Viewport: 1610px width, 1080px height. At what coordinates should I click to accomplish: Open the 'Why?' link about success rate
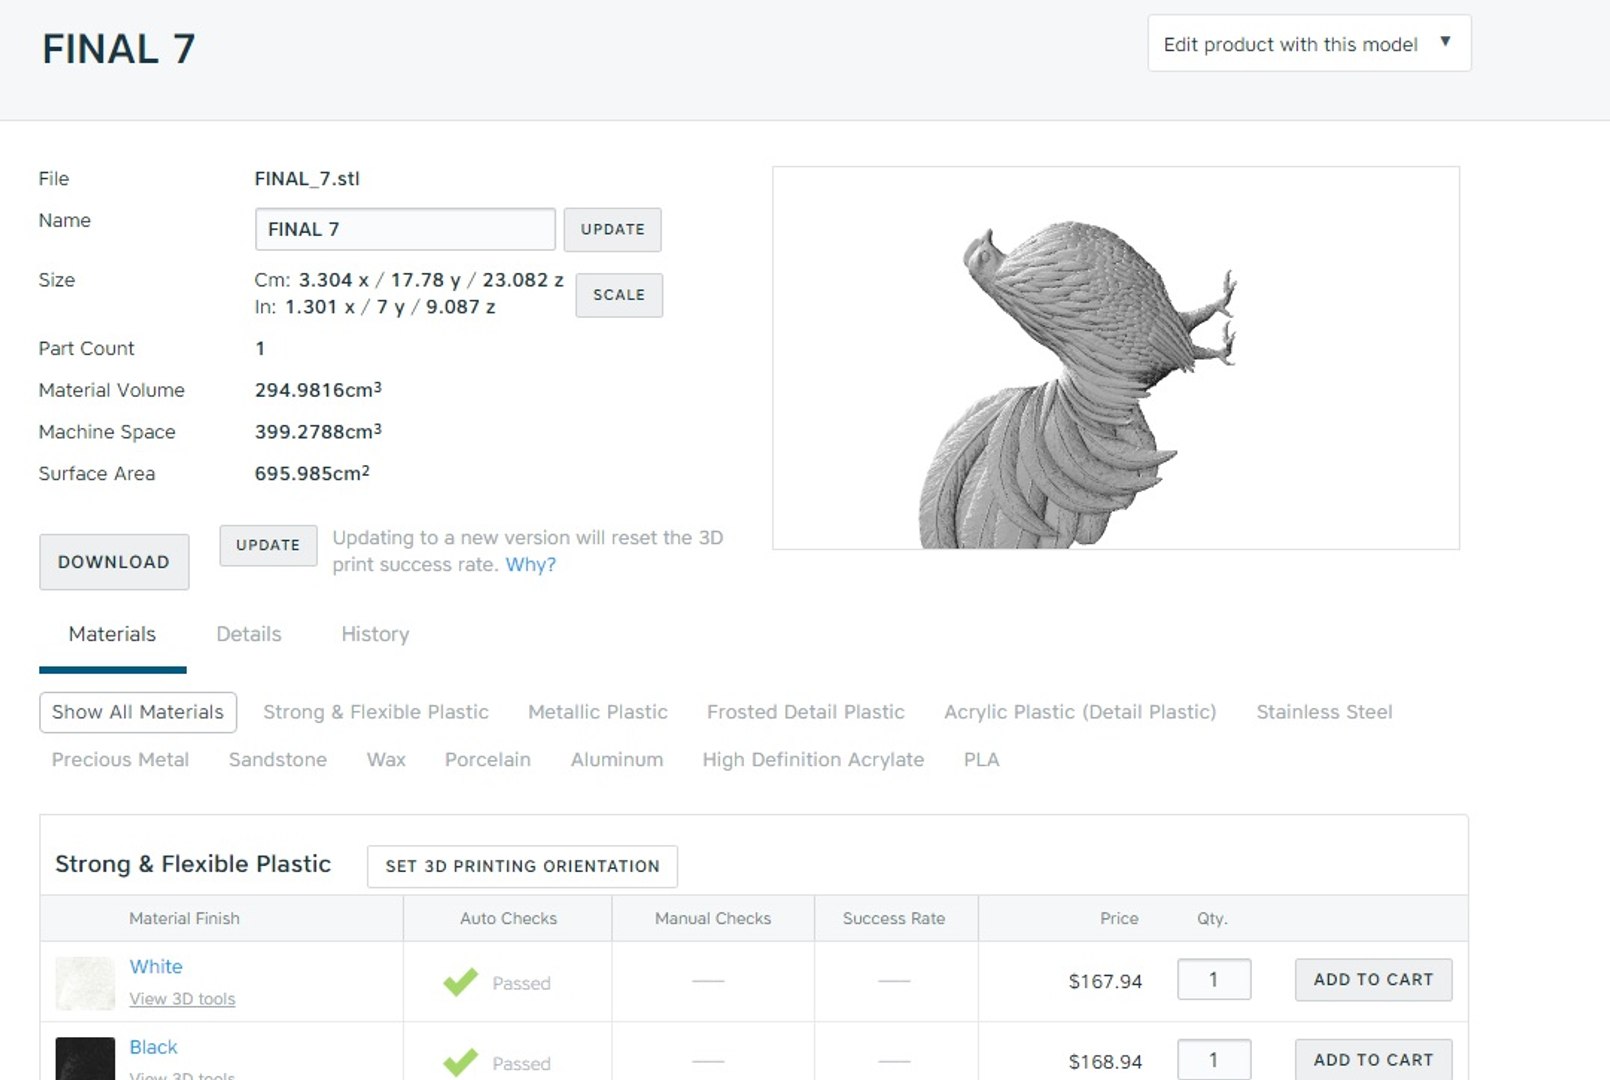tap(530, 564)
